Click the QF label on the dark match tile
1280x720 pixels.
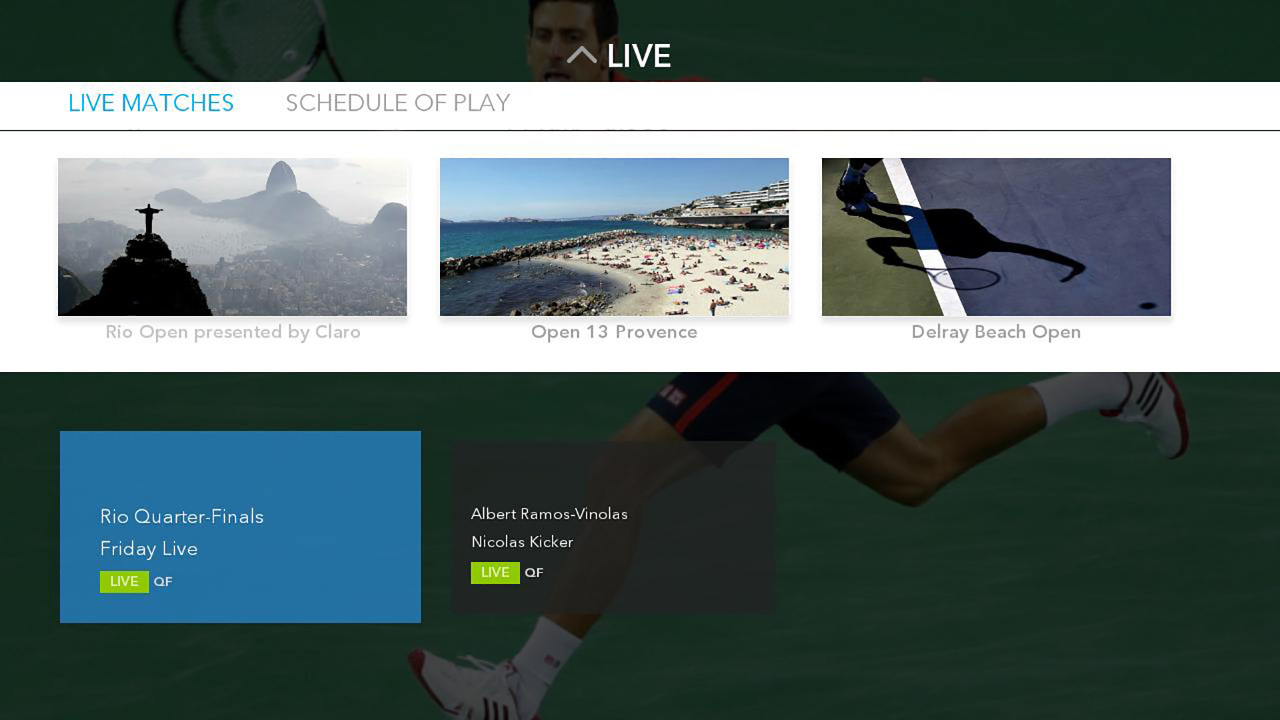(534, 573)
